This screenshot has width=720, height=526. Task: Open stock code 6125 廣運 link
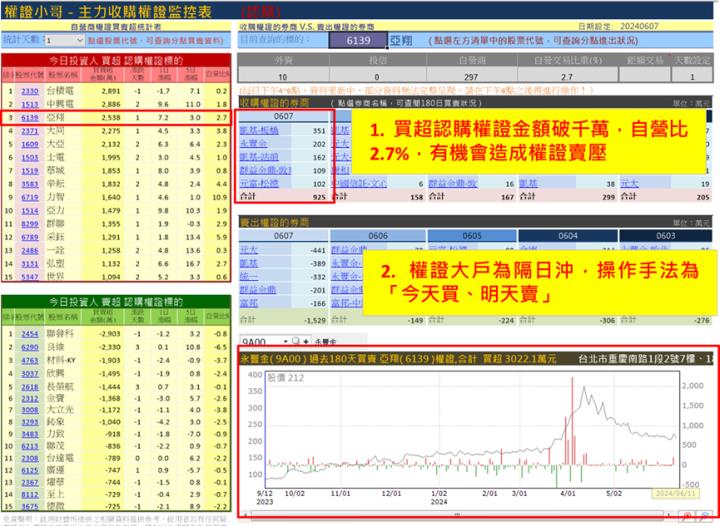click(30, 470)
